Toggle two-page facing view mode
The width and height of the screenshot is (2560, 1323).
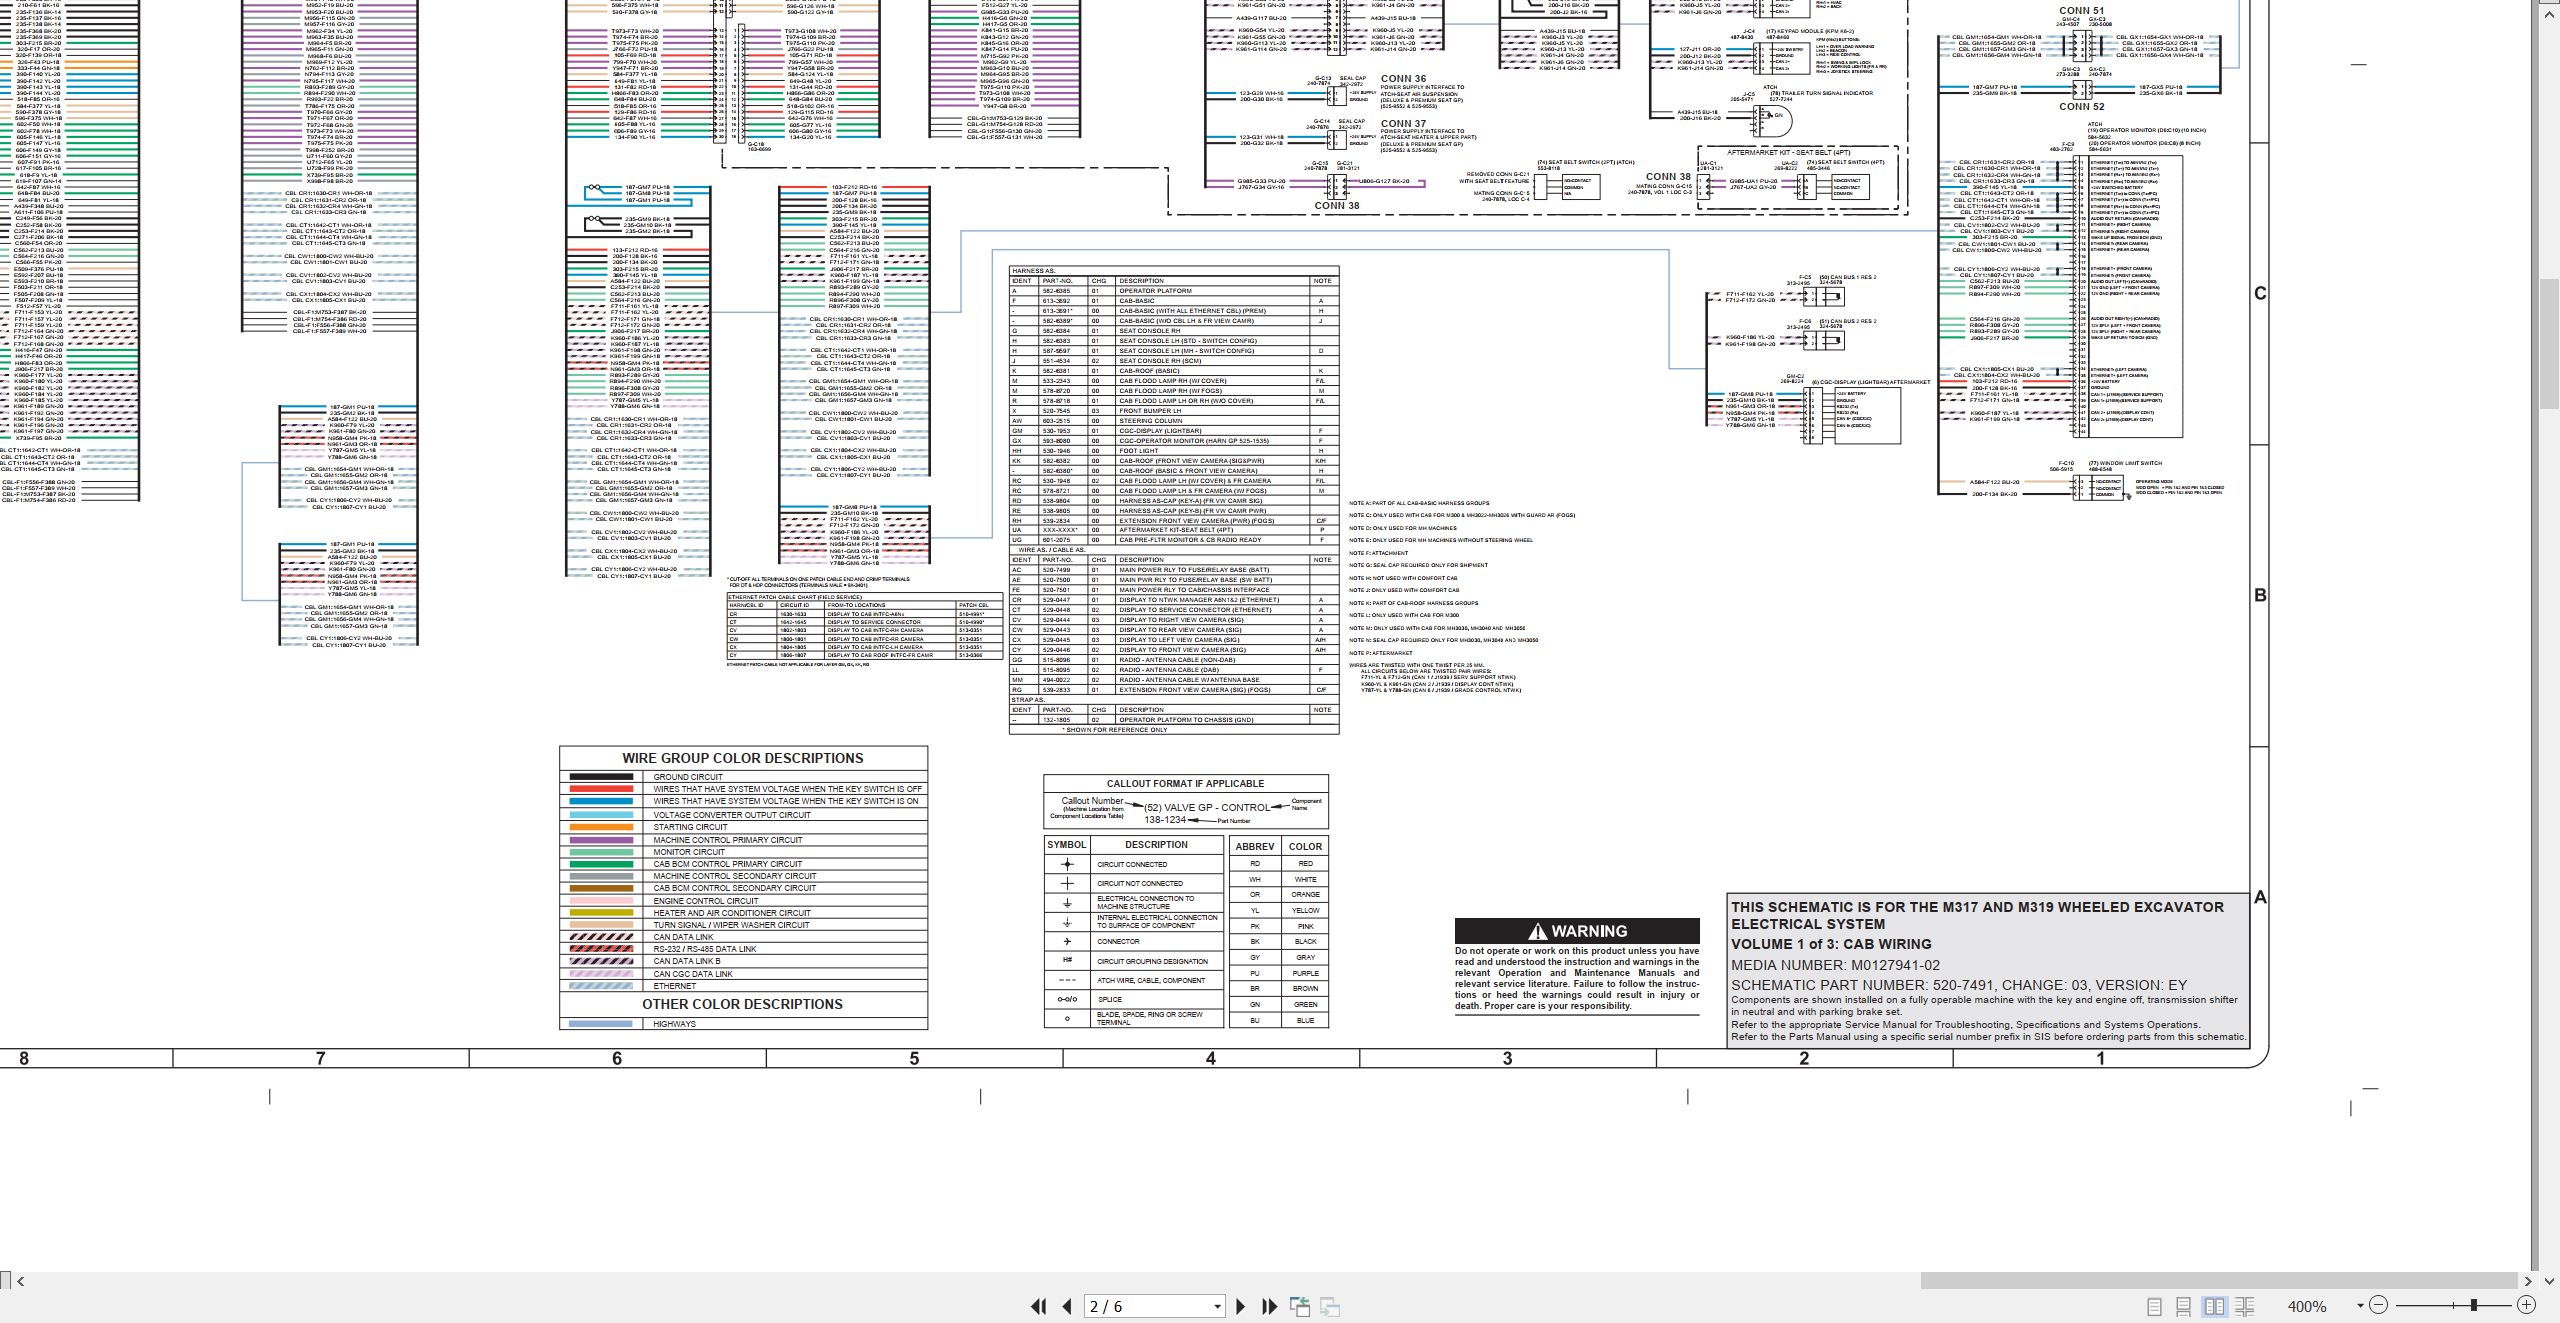pyautogui.click(x=2214, y=1306)
